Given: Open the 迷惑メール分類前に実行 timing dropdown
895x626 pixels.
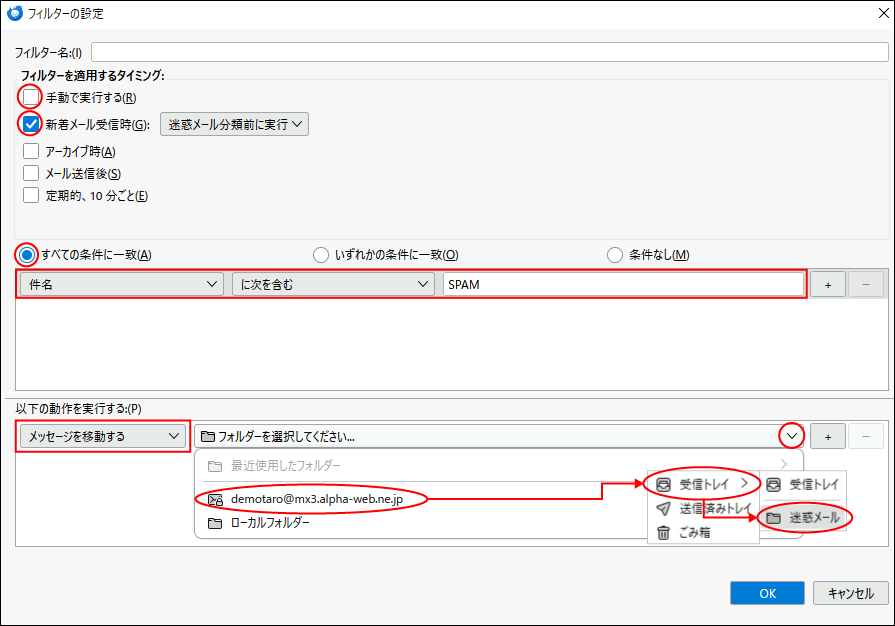Looking at the screenshot, I should point(234,125).
